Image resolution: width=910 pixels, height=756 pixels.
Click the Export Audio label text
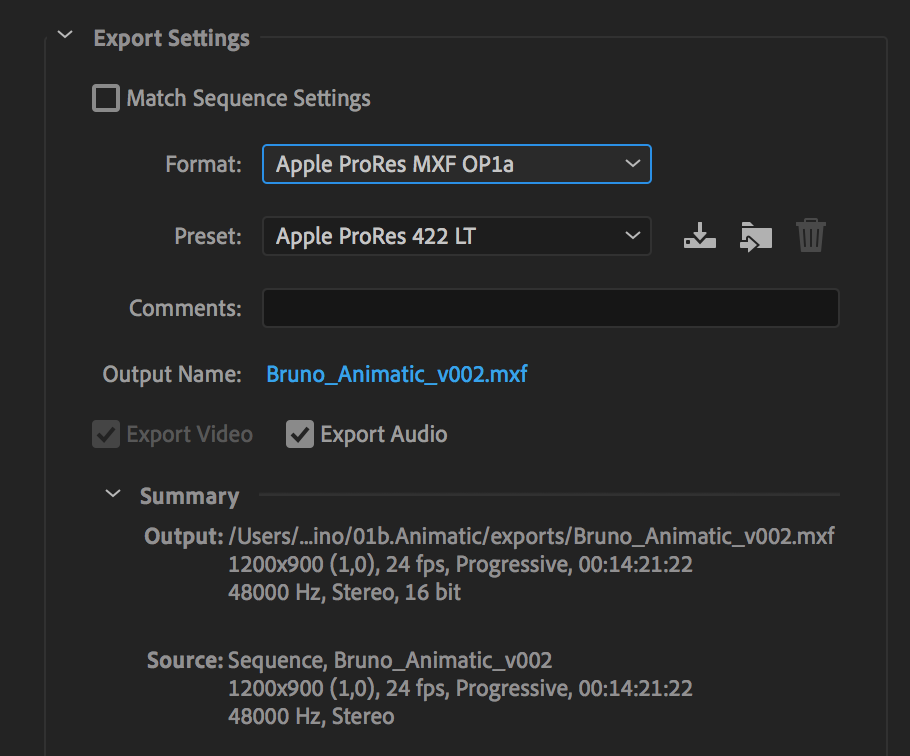pyautogui.click(x=384, y=435)
